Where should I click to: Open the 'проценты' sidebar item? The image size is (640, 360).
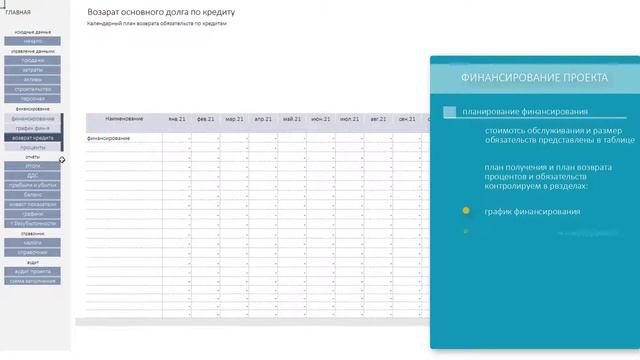33,147
